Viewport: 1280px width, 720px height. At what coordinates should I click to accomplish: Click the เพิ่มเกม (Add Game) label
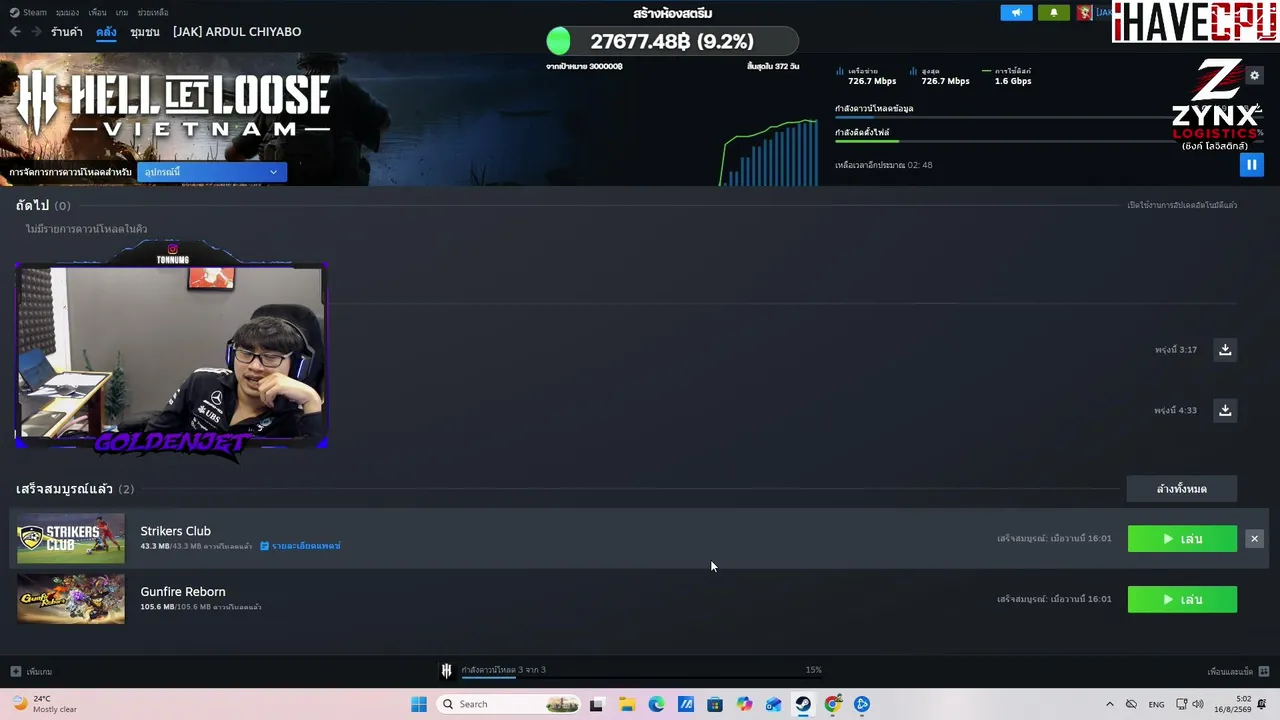click(40, 672)
